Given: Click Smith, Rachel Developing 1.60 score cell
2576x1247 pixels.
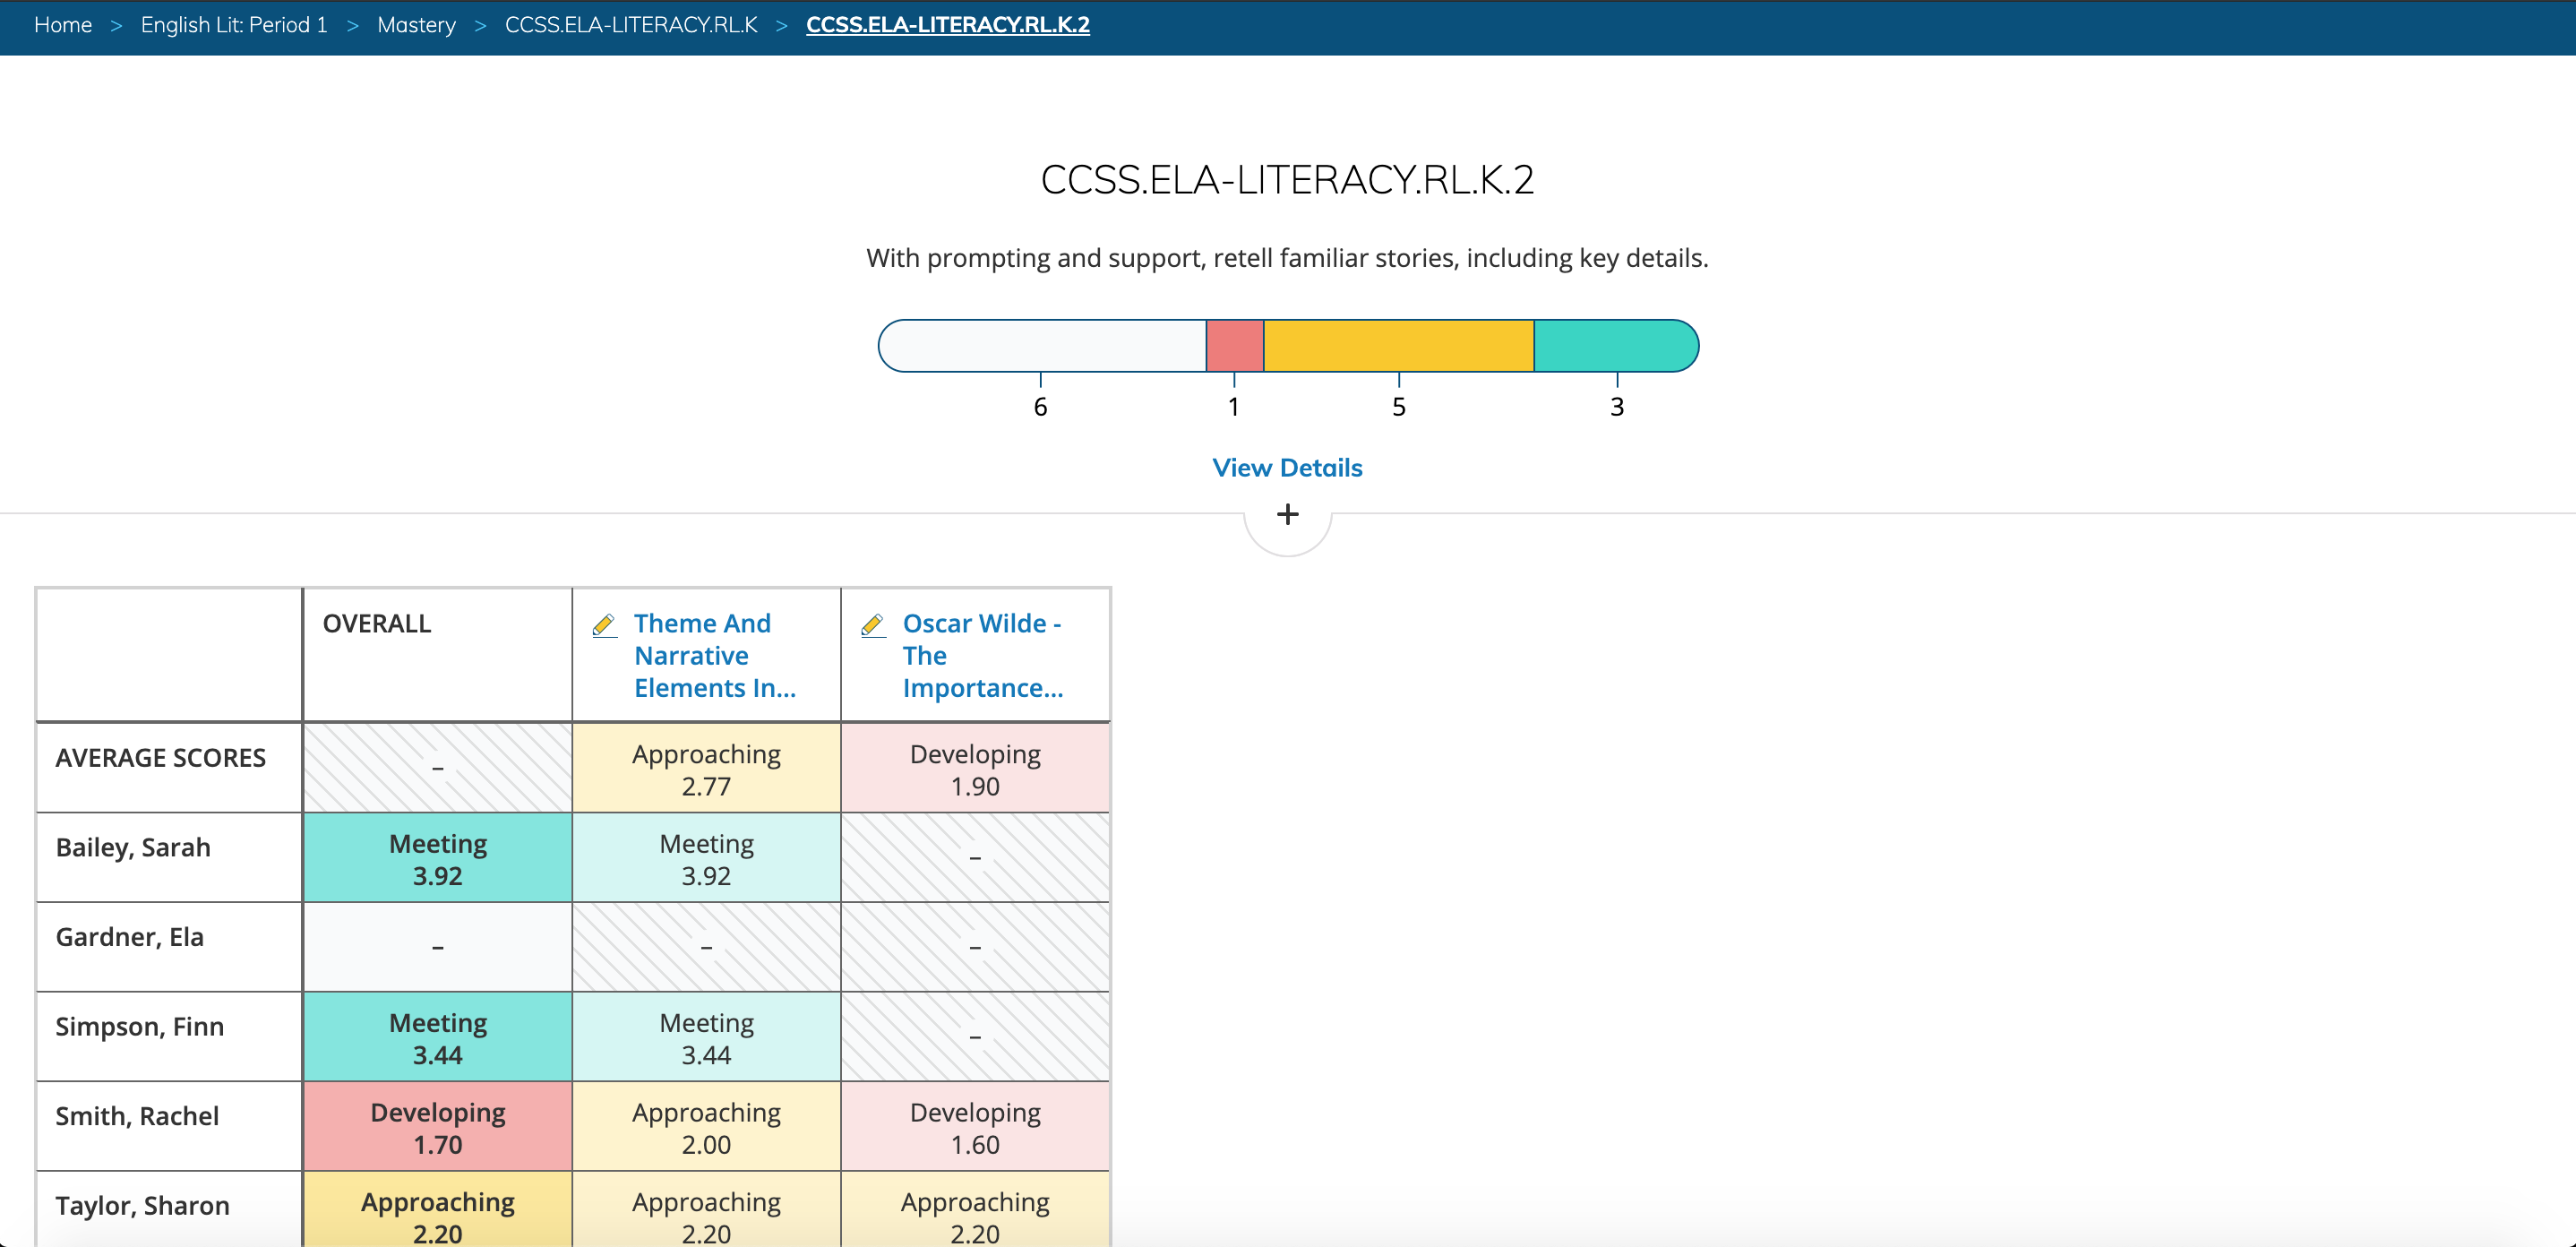Looking at the screenshot, I should point(974,1127).
